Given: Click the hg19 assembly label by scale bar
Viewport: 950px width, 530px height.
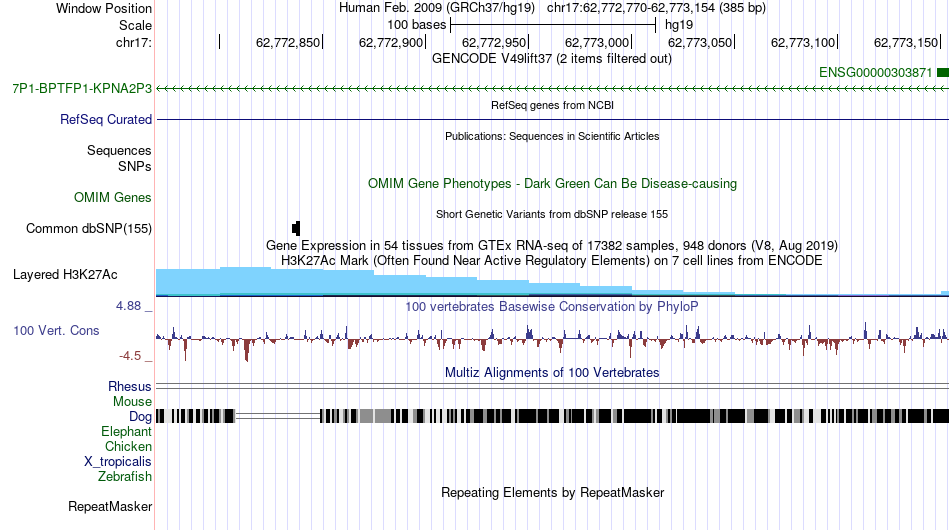Looking at the screenshot, I should pos(679,25).
